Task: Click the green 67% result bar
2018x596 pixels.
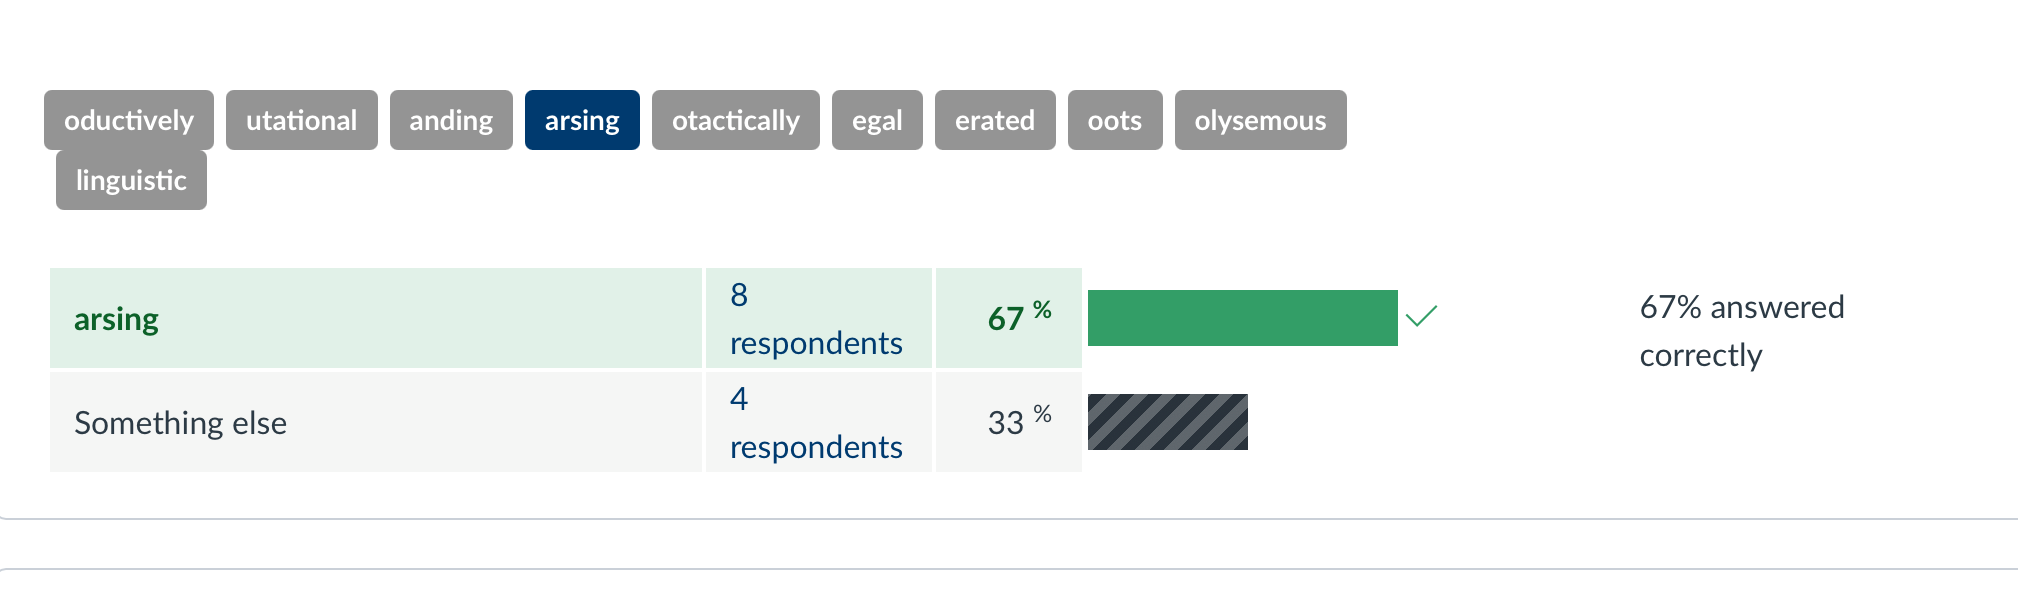Action: coord(1242,318)
